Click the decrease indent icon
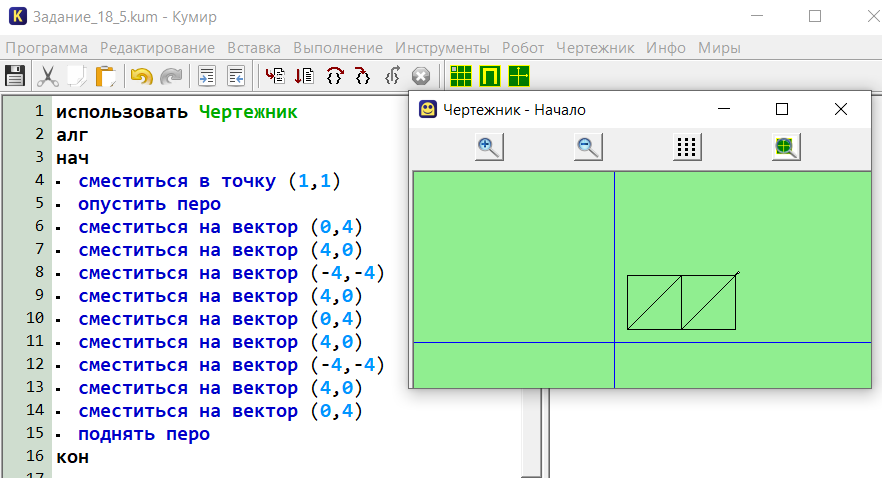This screenshot has height=478, width=882. [236, 76]
